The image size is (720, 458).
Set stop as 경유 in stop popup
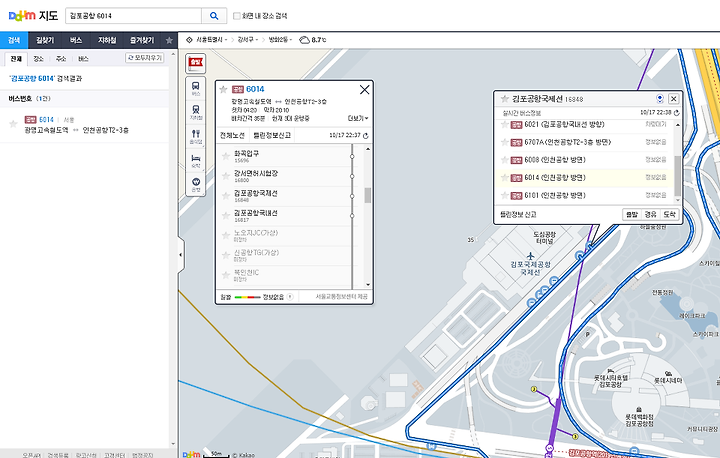(651, 215)
